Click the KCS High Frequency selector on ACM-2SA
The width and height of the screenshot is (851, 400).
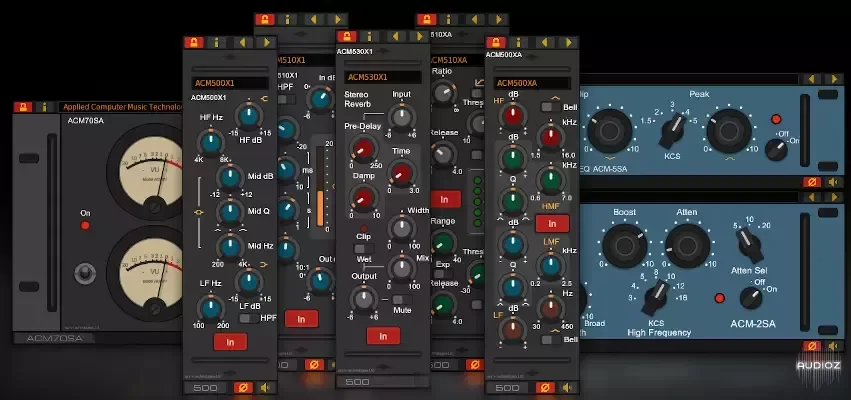pos(655,298)
